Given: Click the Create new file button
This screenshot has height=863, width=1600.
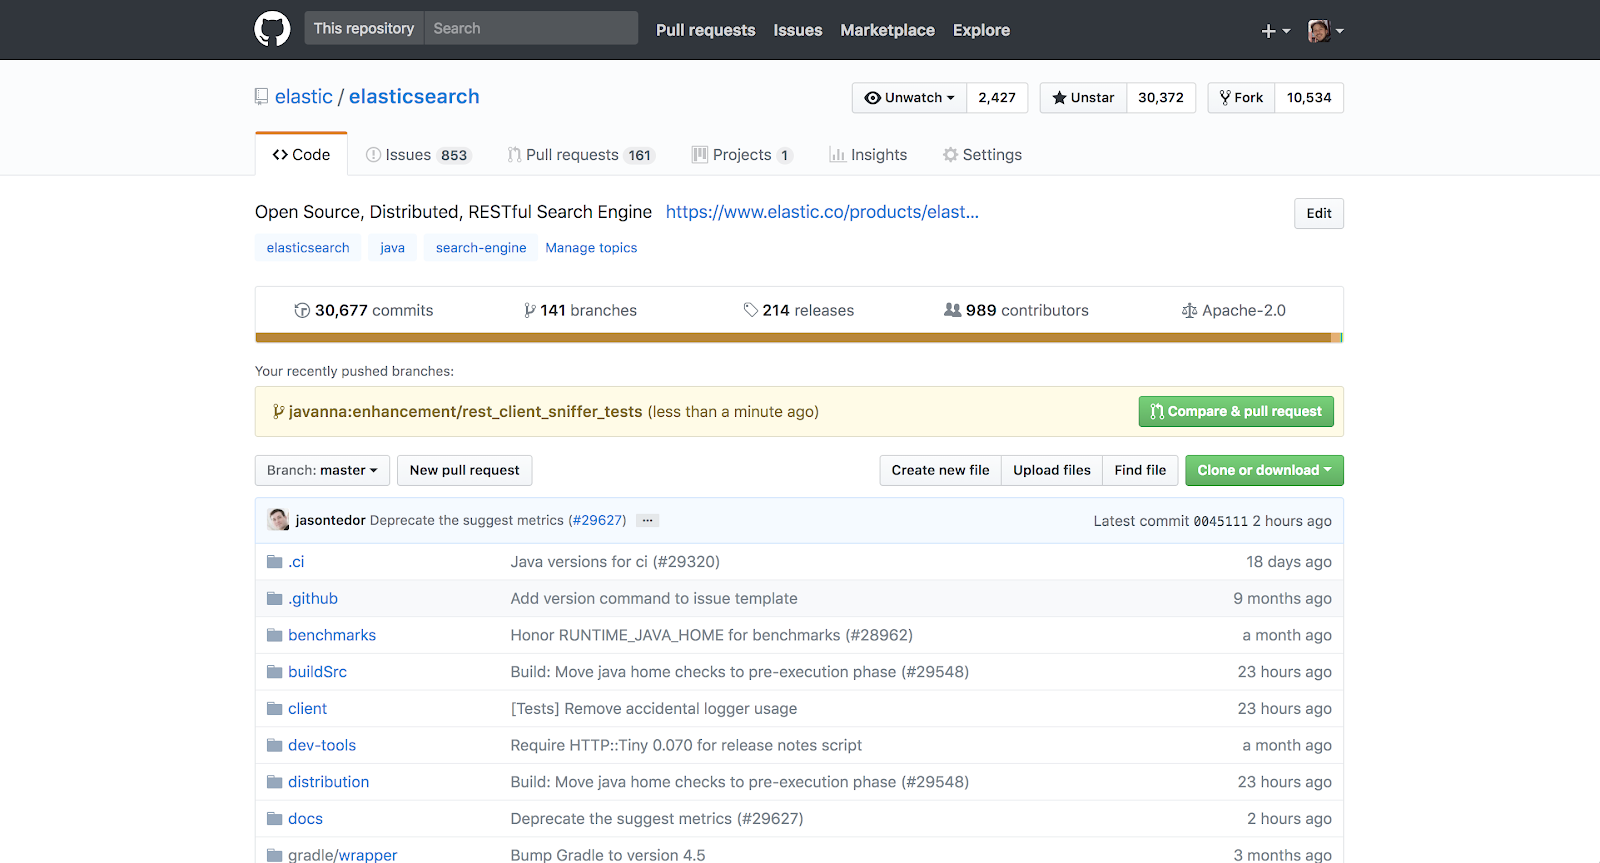Looking at the screenshot, I should point(940,471).
